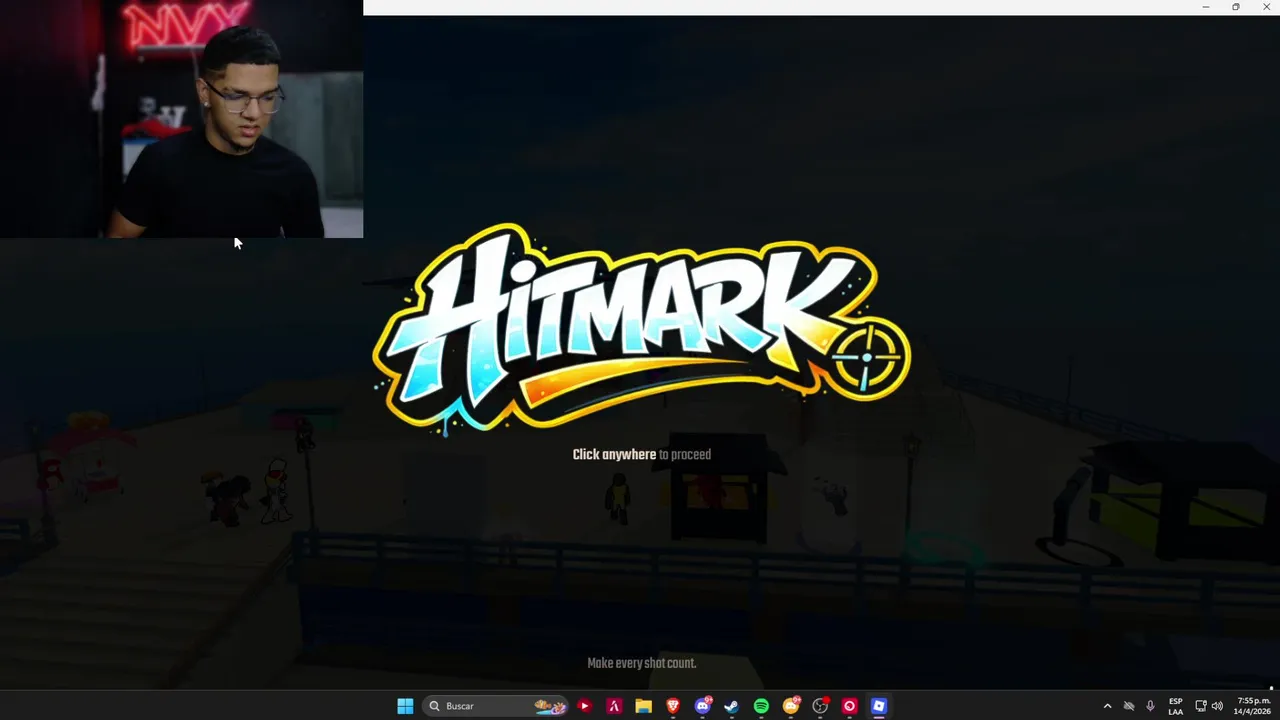Click the "Click anywhere to proceed" prompt
The width and height of the screenshot is (1280, 720).
click(x=641, y=454)
